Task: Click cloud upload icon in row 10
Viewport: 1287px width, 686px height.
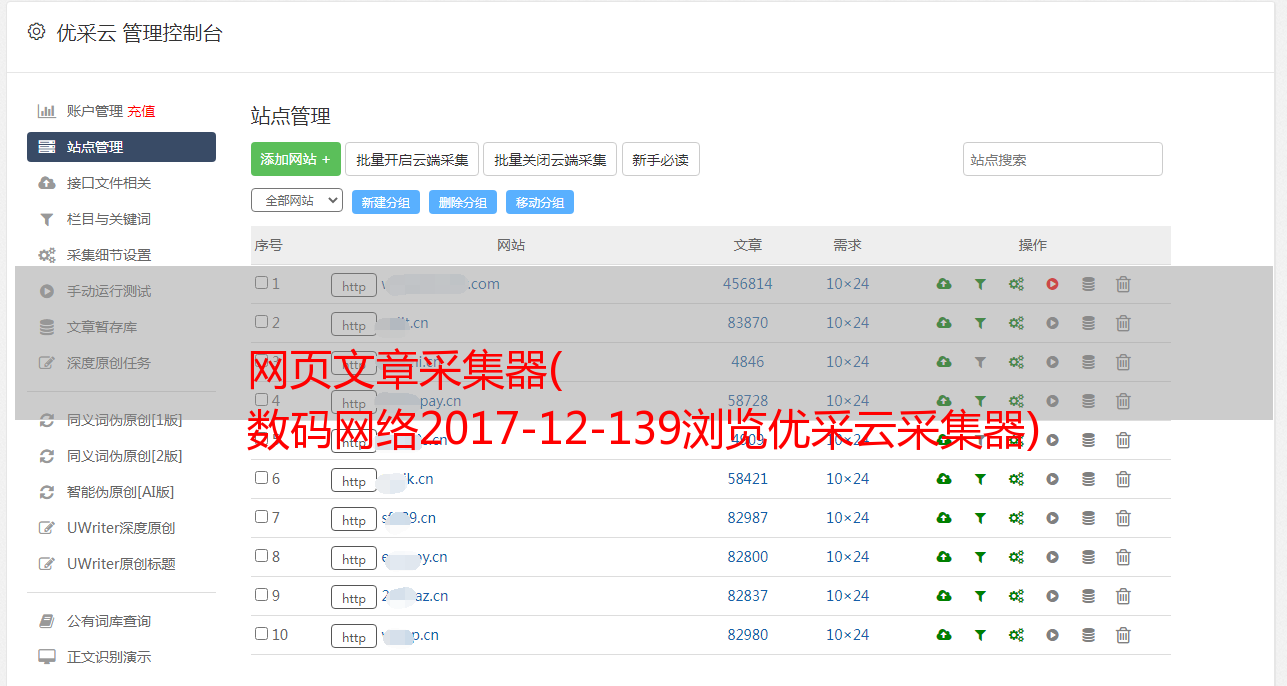Action: pos(944,635)
